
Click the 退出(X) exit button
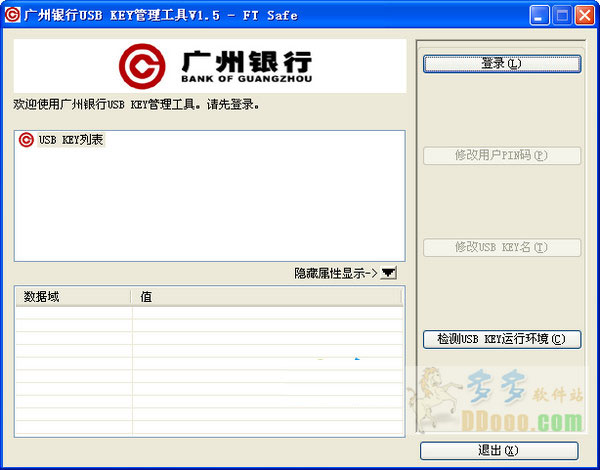coord(499,451)
